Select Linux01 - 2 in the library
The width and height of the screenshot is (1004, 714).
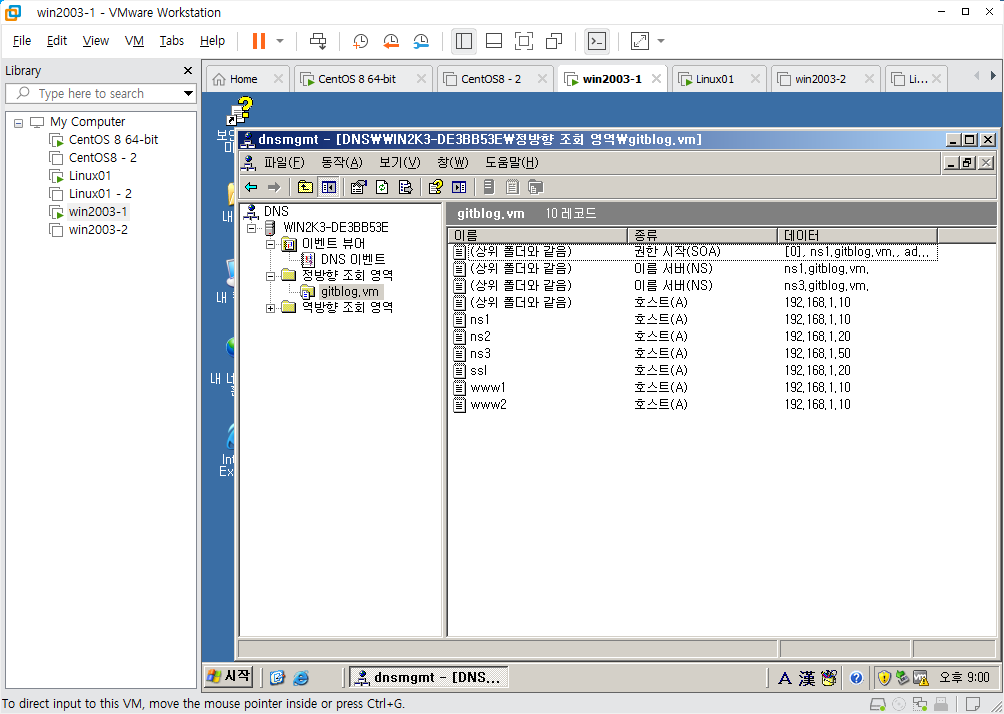(100, 193)
